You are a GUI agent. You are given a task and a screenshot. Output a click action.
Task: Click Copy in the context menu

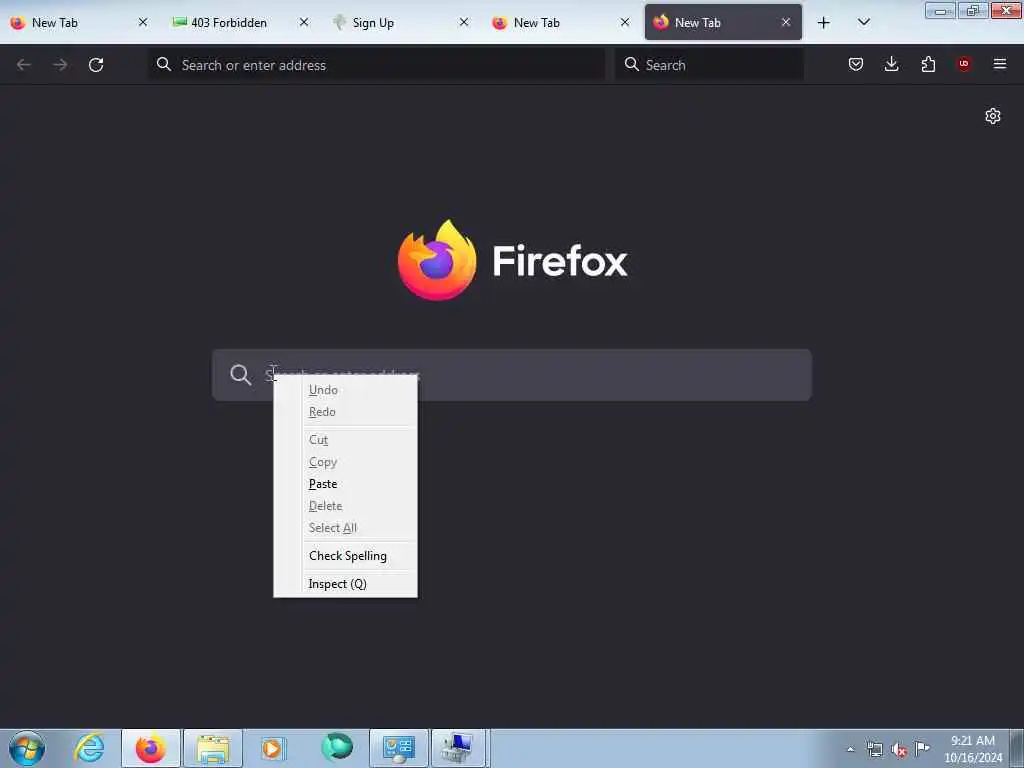tap(345, 462)
